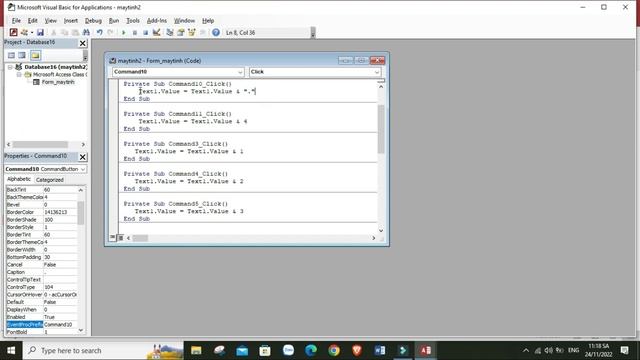Open the Tools menu

[133, 20]
